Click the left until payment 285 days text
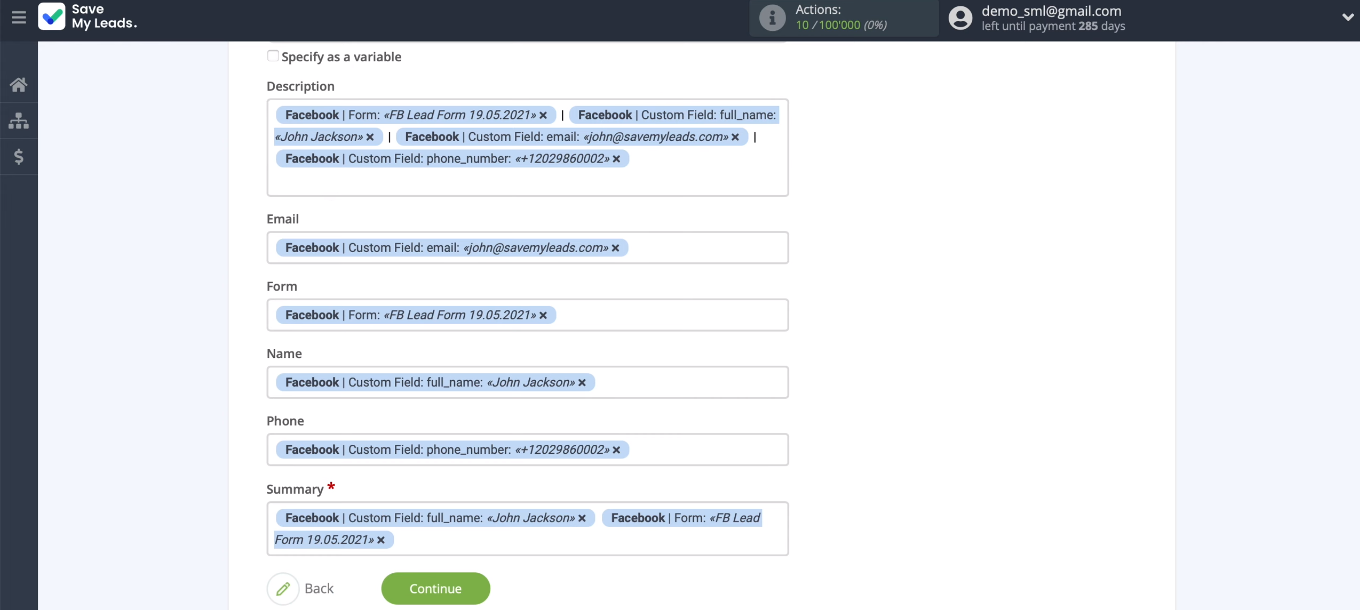This screenshot has width=1360, height=610. pos(1053,27)
